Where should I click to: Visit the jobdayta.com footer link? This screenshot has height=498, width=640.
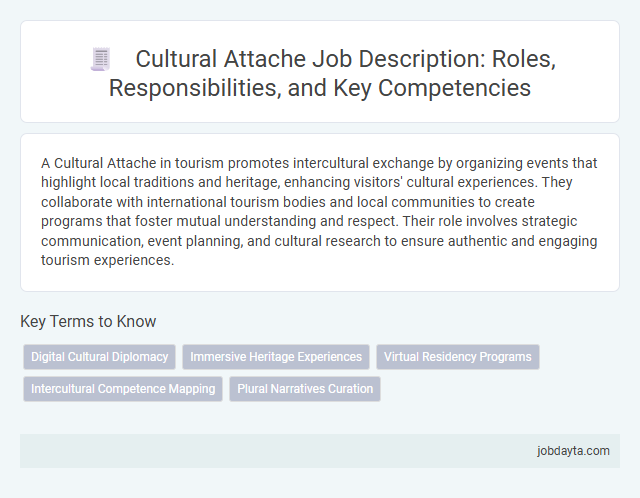pyautogui.click(x=573, y=451)
